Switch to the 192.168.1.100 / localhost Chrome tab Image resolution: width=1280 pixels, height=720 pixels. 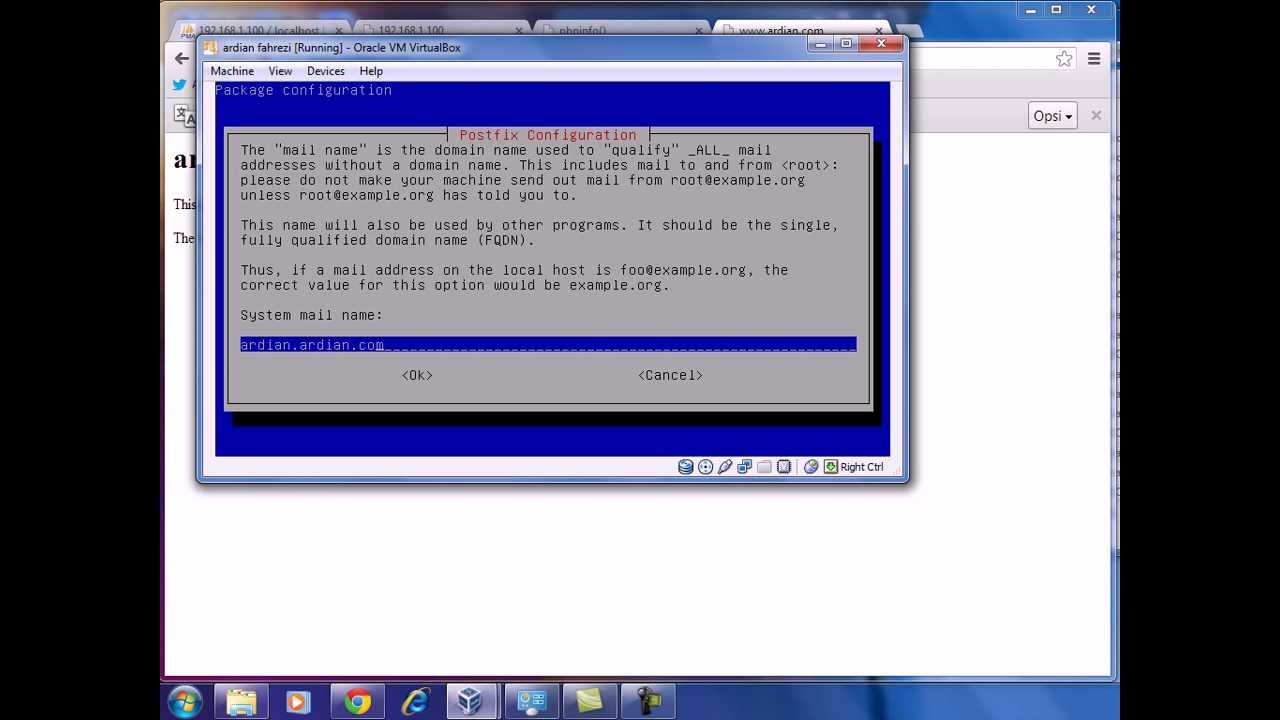point(260,30)
